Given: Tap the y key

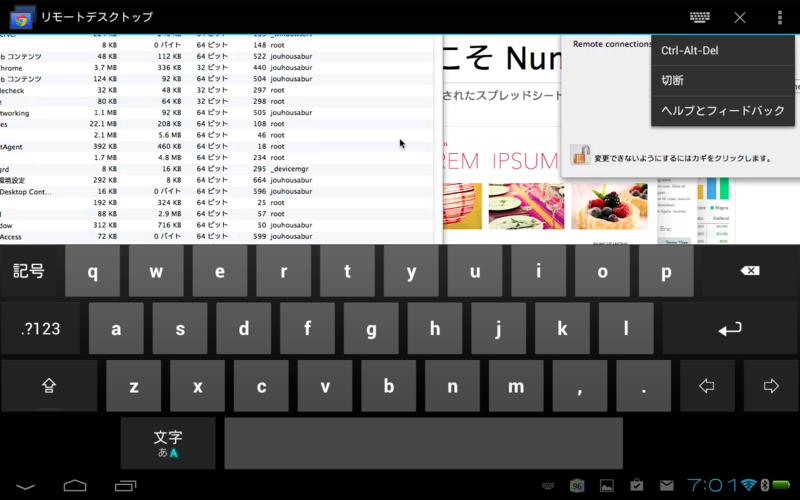Looking at the screenshot, I should tap(411, 271).
